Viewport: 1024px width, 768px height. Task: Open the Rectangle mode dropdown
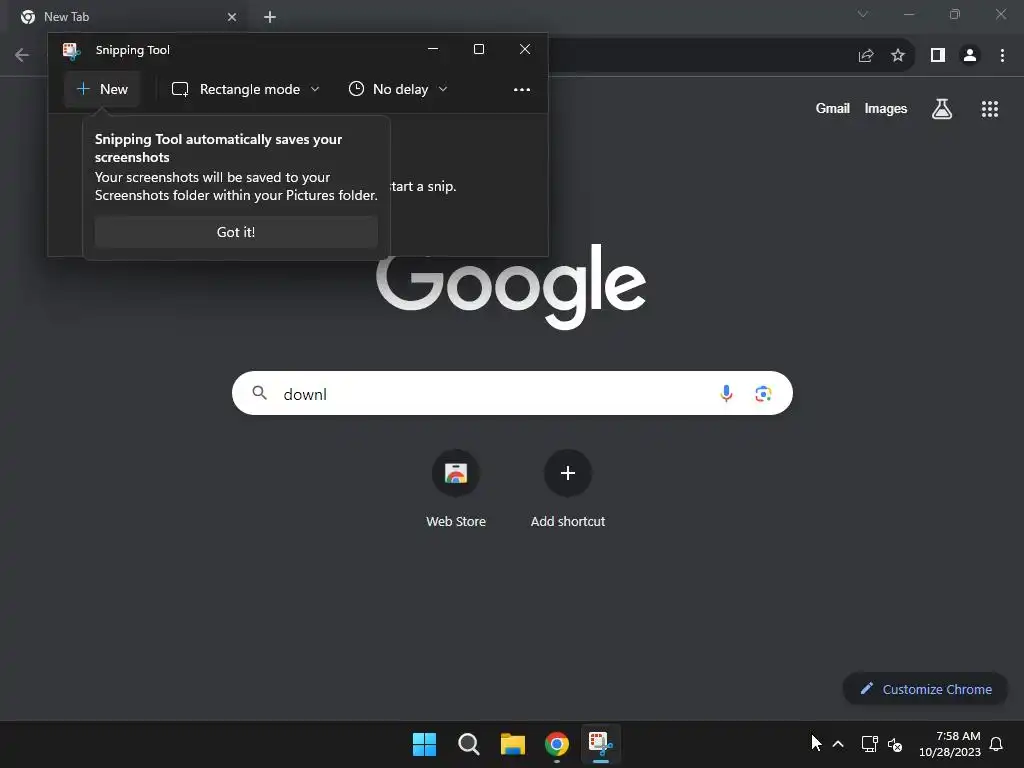246,89
